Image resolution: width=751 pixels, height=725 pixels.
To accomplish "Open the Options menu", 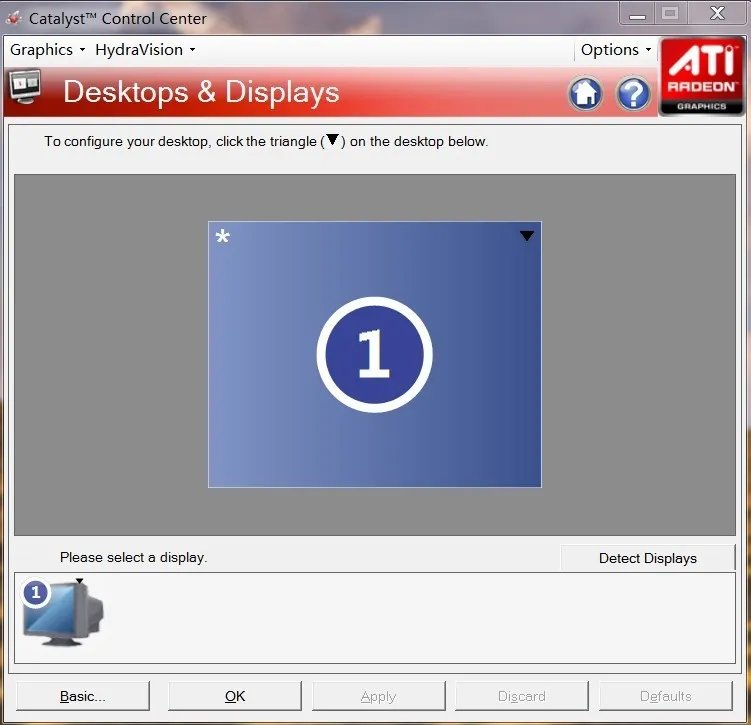I will point(615,50).
